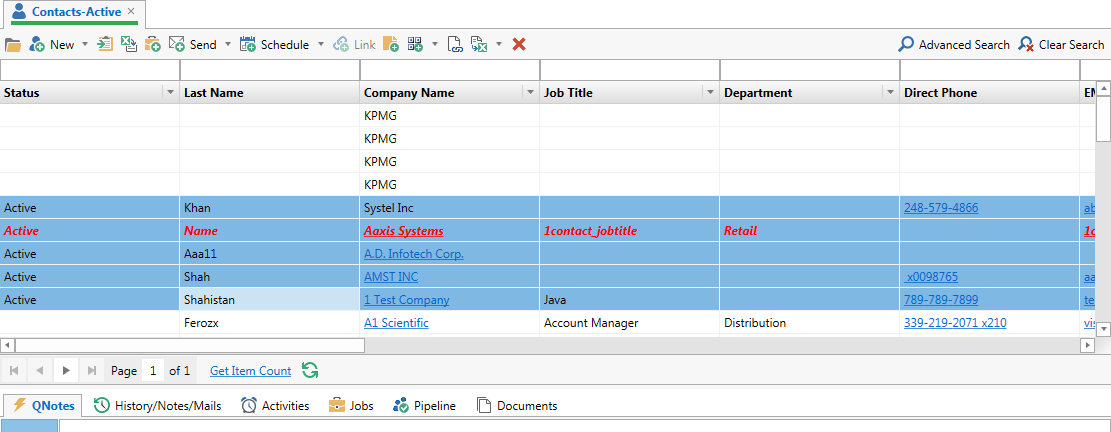The height and width of the screenshot is (432, 1111).
Task: Click phone number 248-579-4866
Action: pyautogui.click(x=941, y=208)
